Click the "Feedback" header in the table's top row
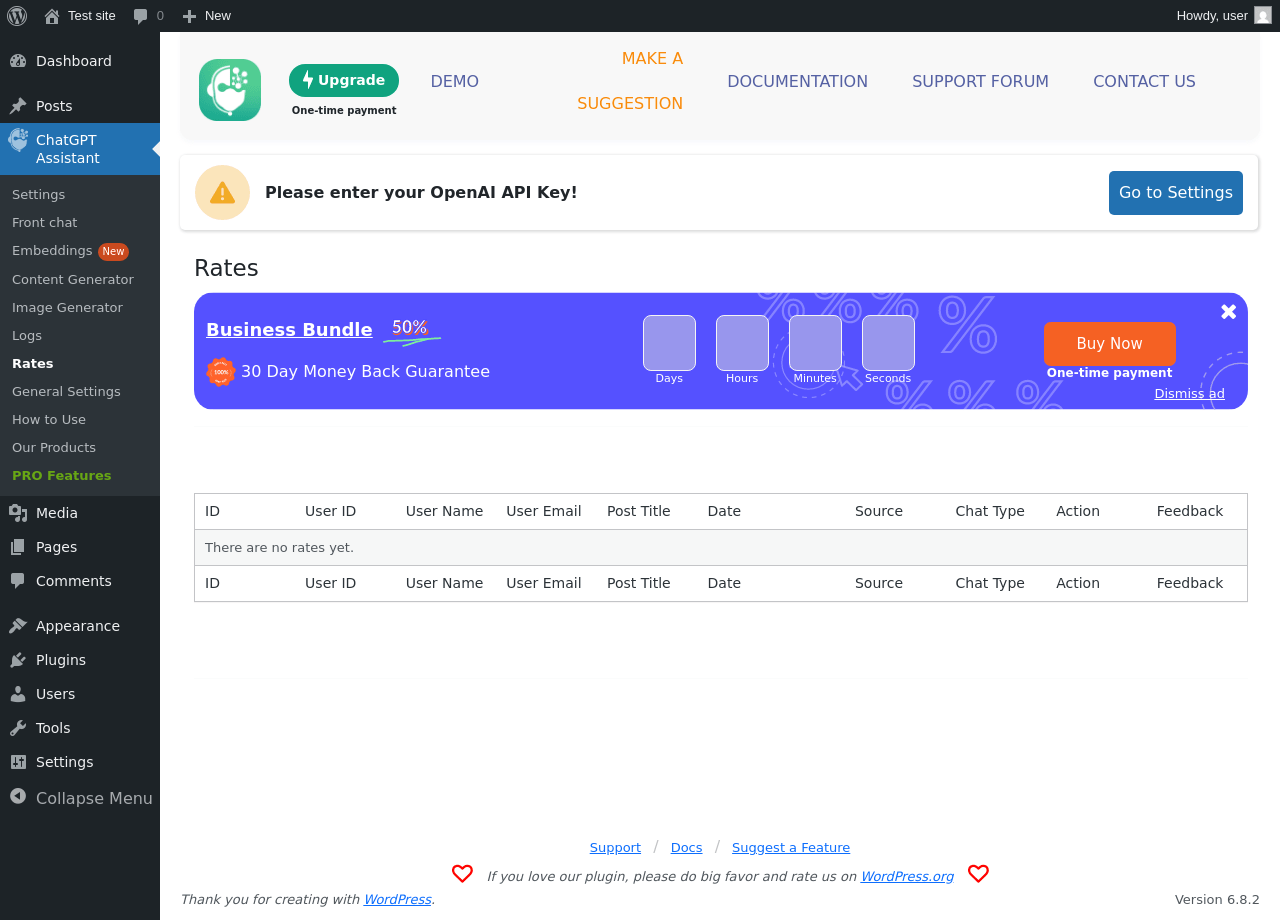The height and width of the screenshot is (920, 1280). (1190, 512)
